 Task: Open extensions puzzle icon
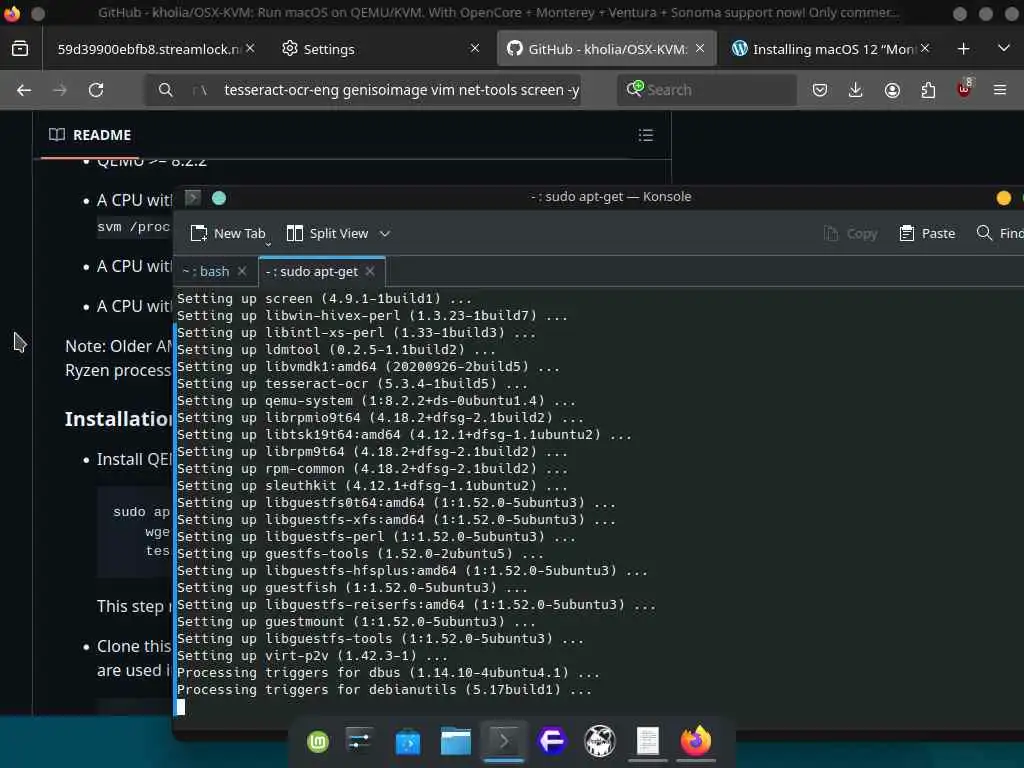click(928, 90)
